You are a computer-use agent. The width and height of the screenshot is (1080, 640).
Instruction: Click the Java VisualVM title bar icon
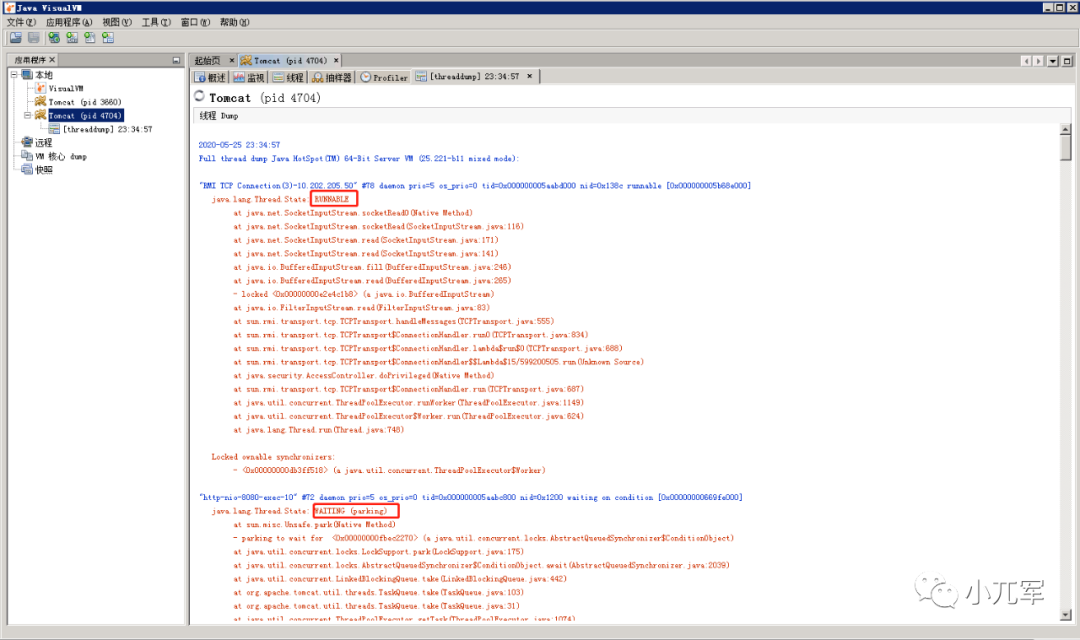[9, 8]
